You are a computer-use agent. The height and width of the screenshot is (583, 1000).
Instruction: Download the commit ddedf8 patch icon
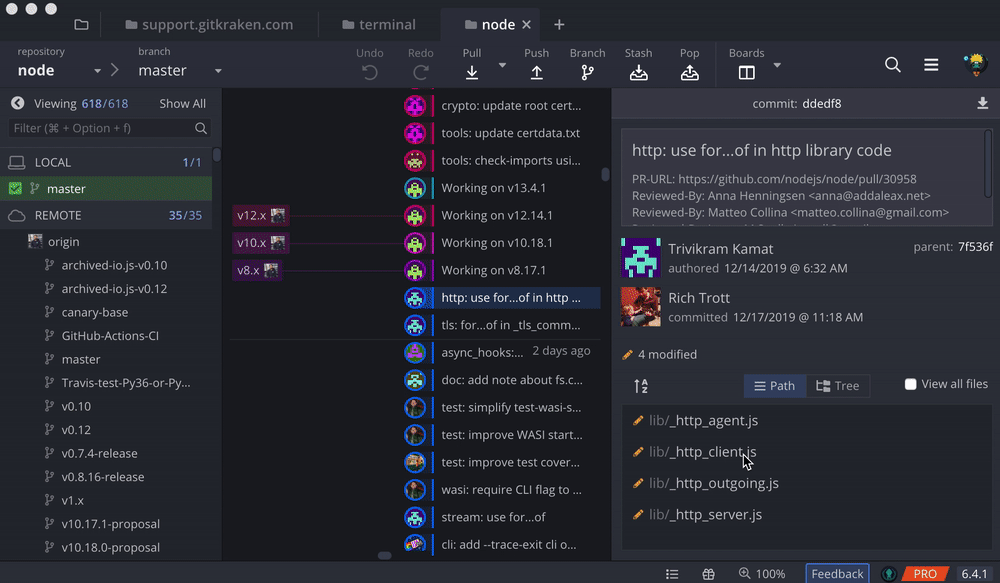coord(982,103)
